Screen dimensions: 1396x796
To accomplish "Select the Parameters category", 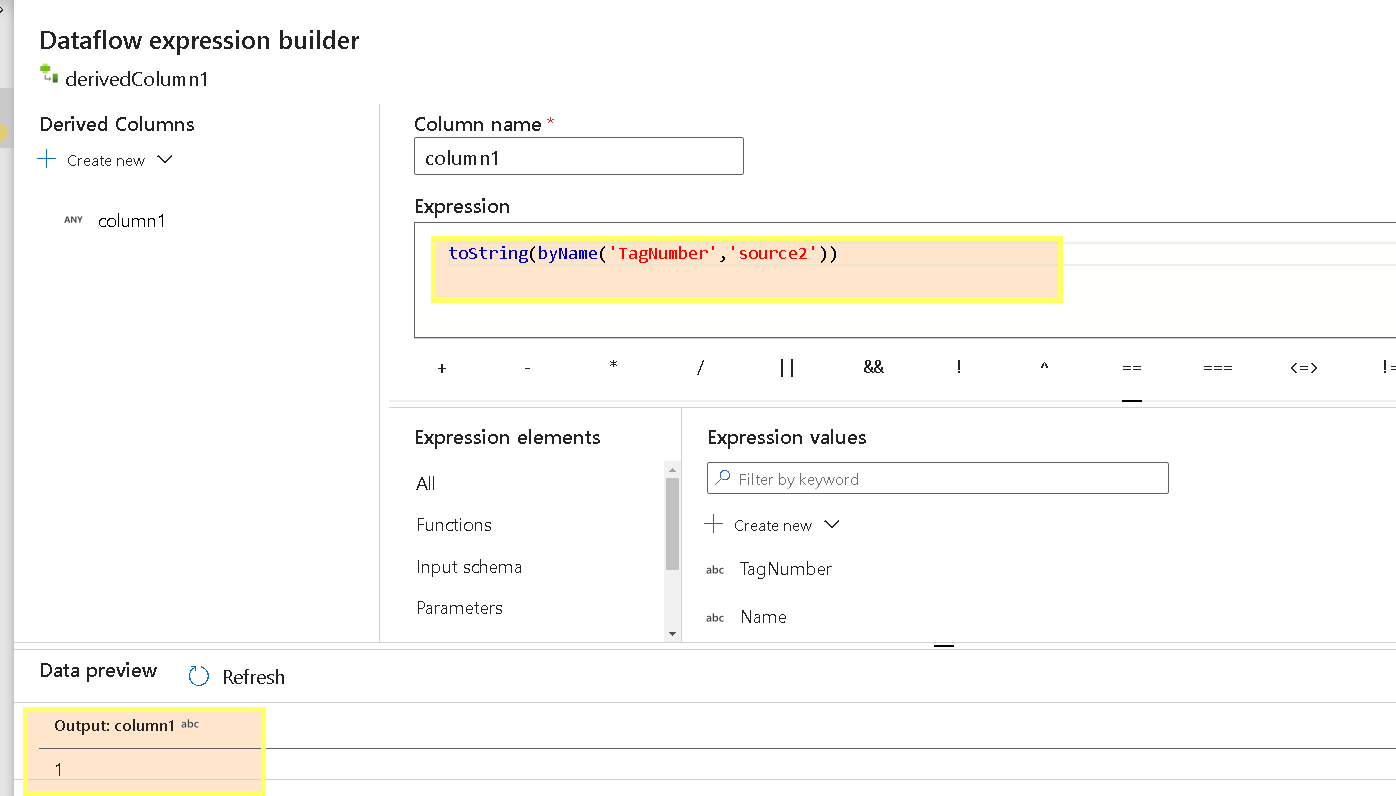I will [x=459, y=608].
